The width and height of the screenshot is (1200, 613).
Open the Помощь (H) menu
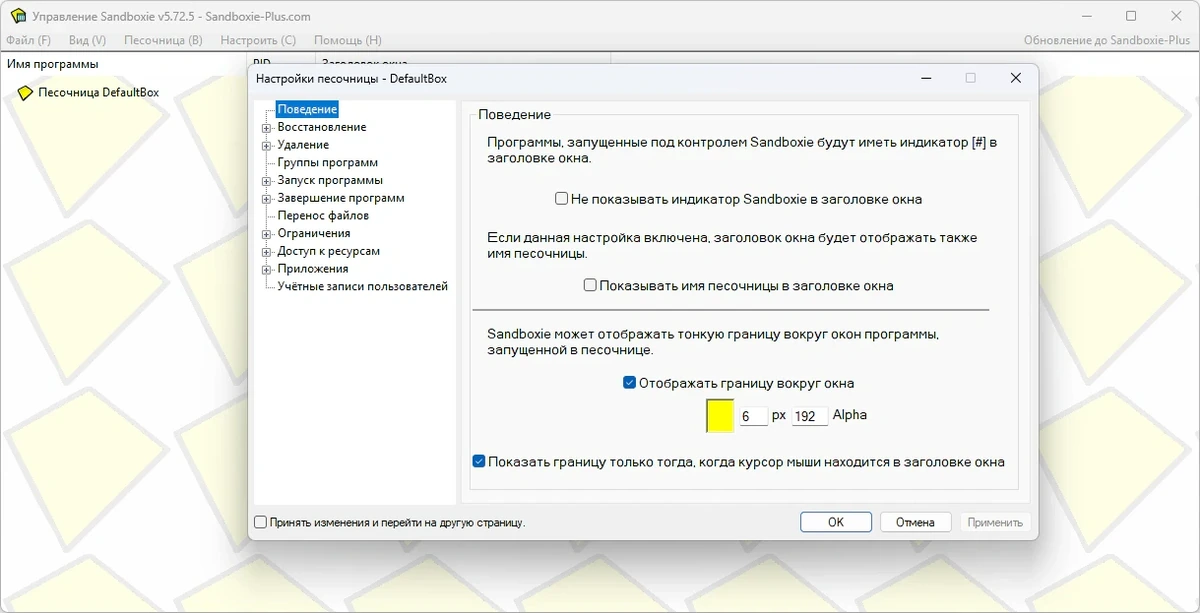coord(348,41)
